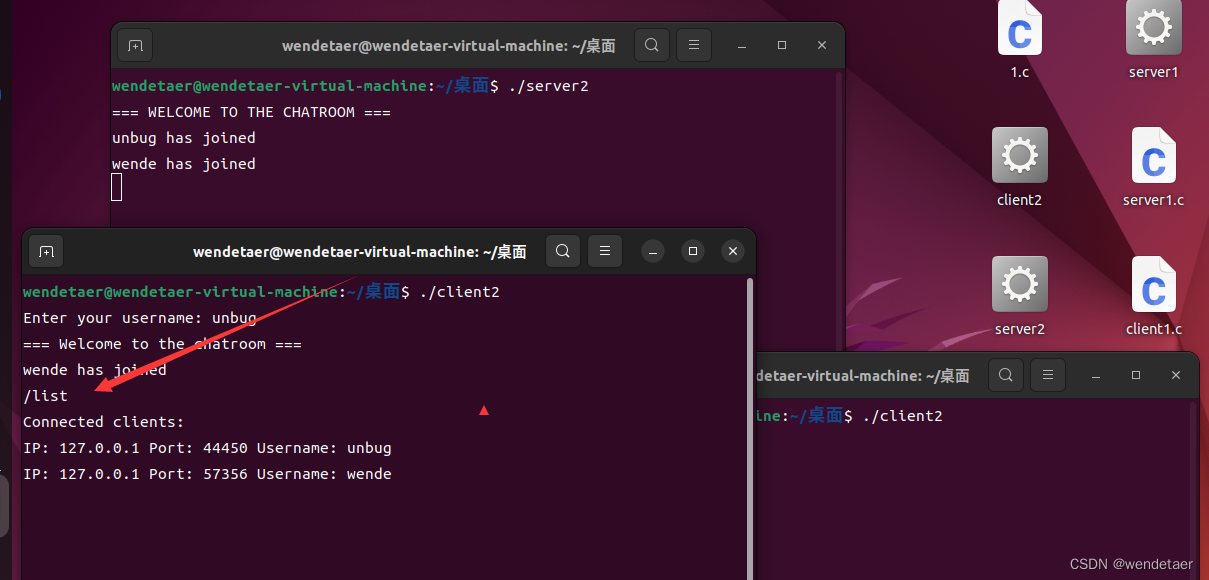Click './client2' command in bottom-right terminal
Screen dimensions: 1209x580
tap(902, 415)
